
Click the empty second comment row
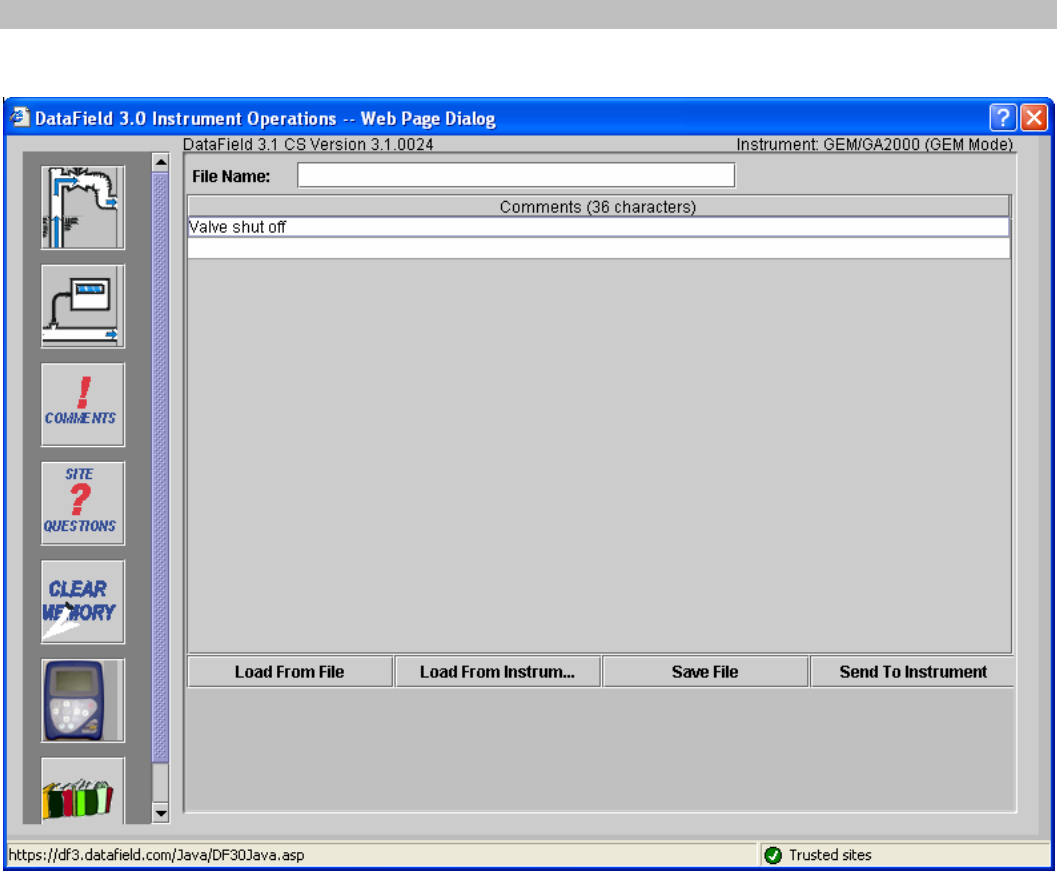pos(599,248)
